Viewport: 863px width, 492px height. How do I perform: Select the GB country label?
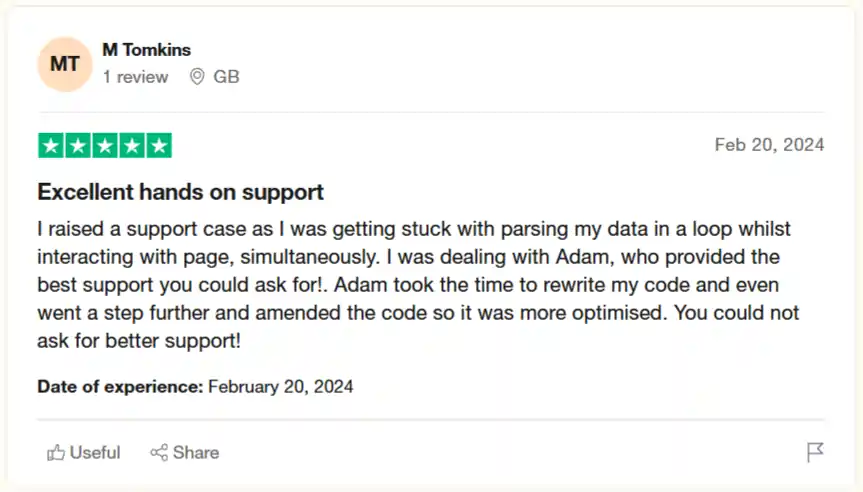(x=227, y=77)
